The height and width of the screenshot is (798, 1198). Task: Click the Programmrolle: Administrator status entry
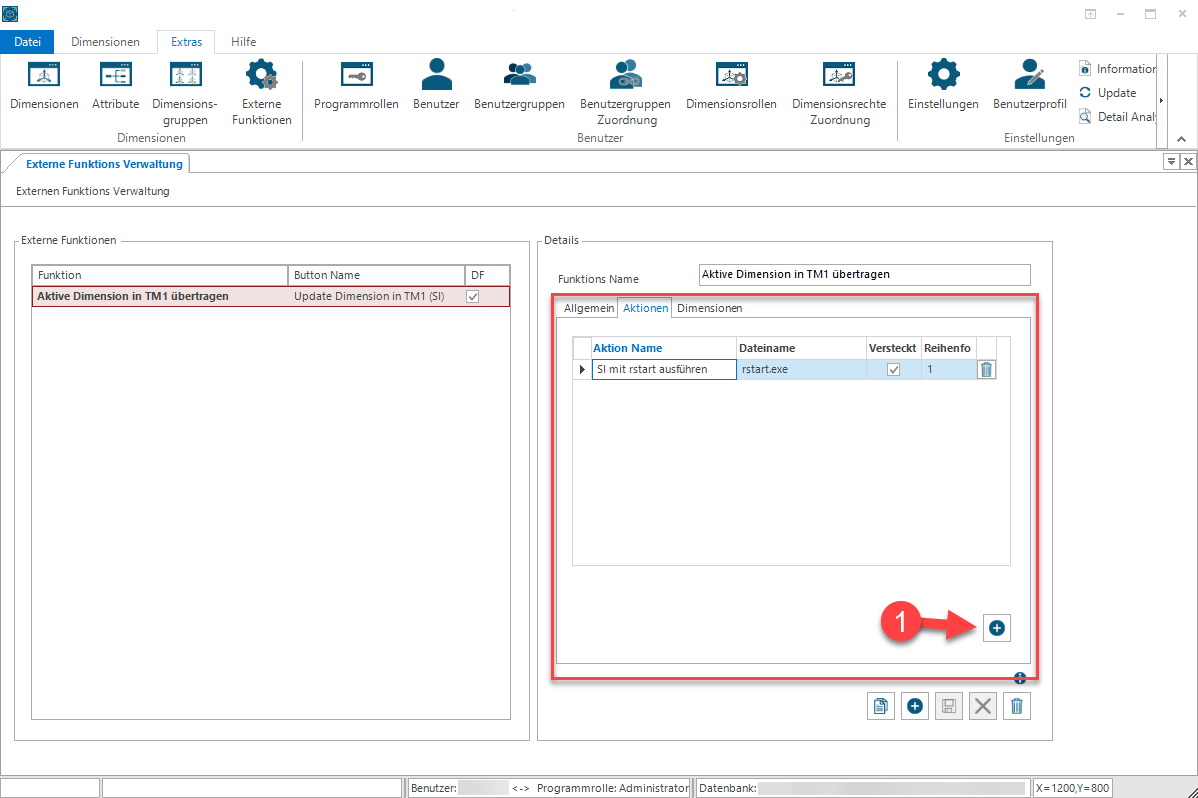pyautogui.click(x=613, y=788)
